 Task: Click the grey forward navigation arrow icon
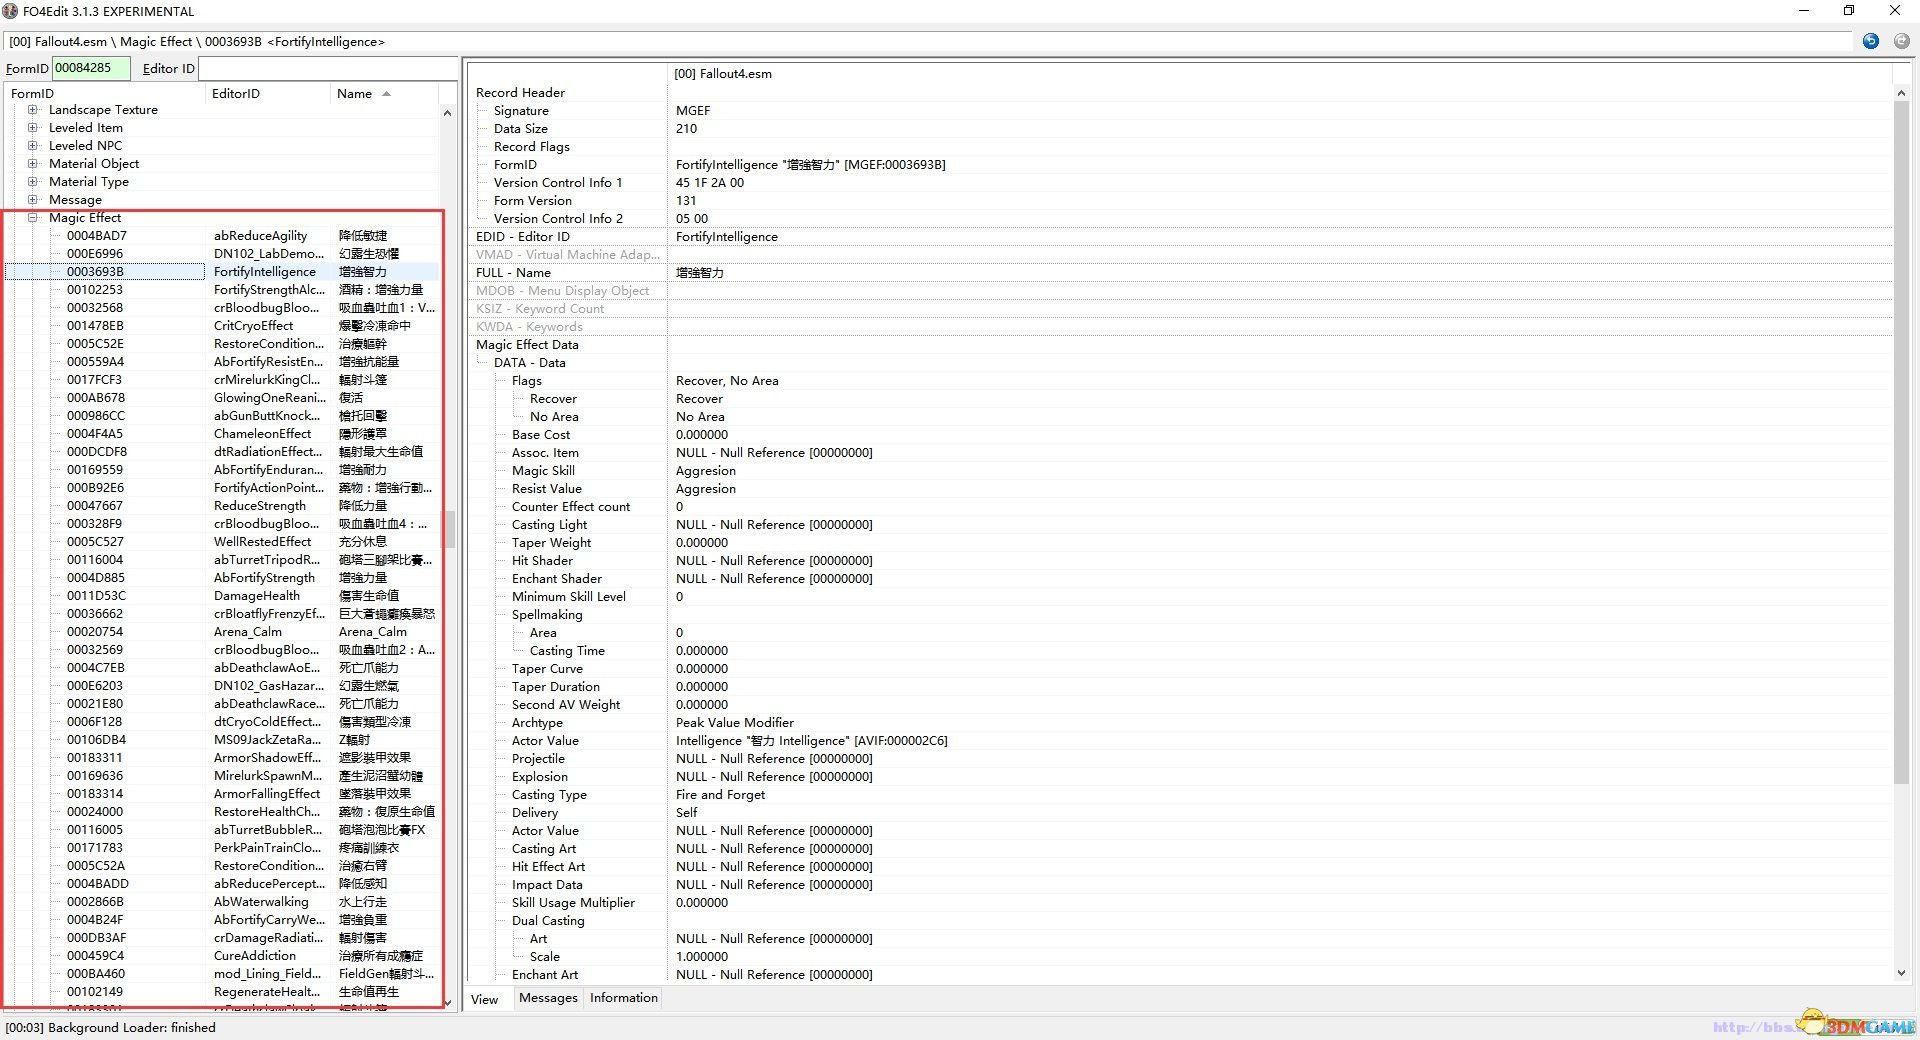(x=1901, y=41)
